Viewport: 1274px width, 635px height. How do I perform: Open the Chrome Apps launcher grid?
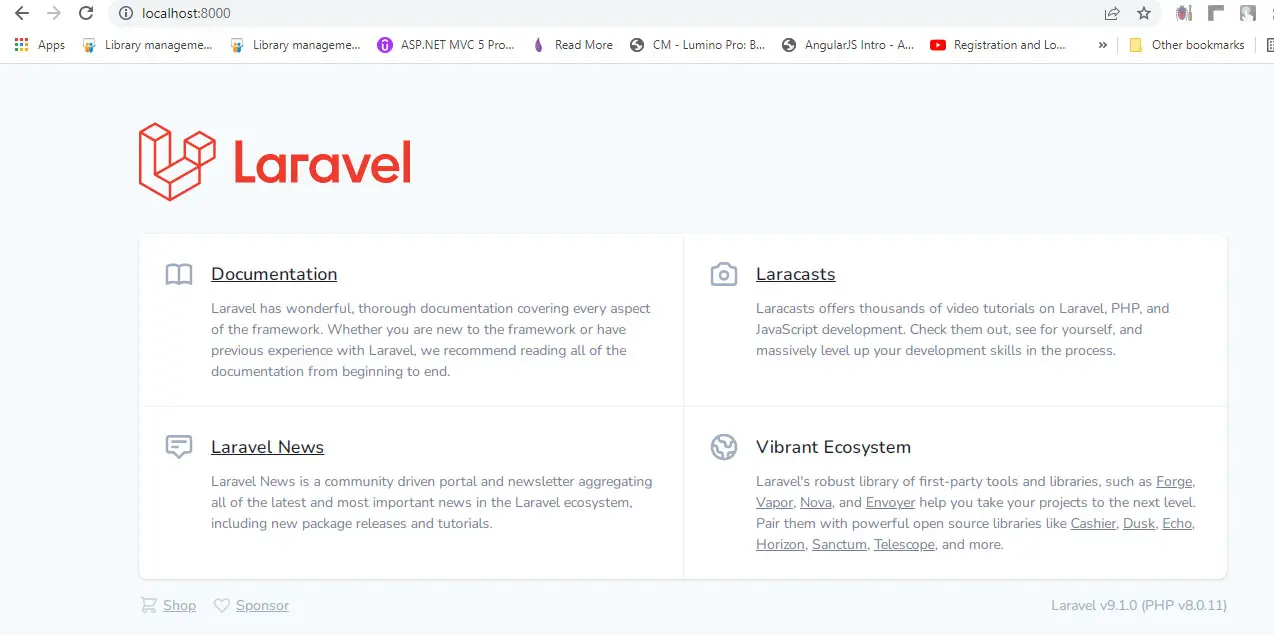click(x=20, y=44)
